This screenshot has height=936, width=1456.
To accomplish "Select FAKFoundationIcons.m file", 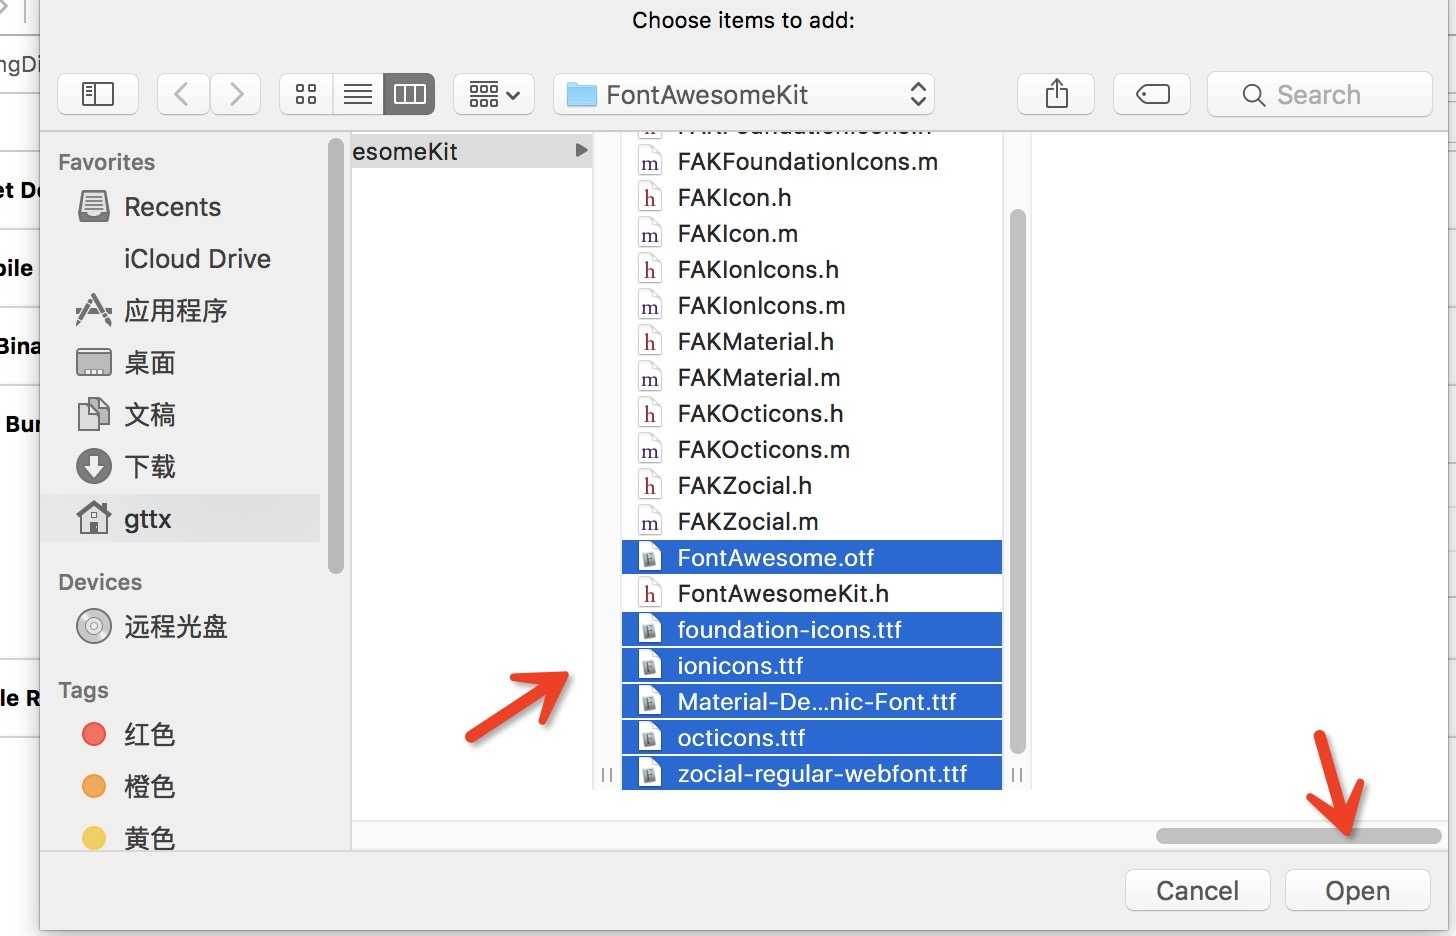I will 811,162.
